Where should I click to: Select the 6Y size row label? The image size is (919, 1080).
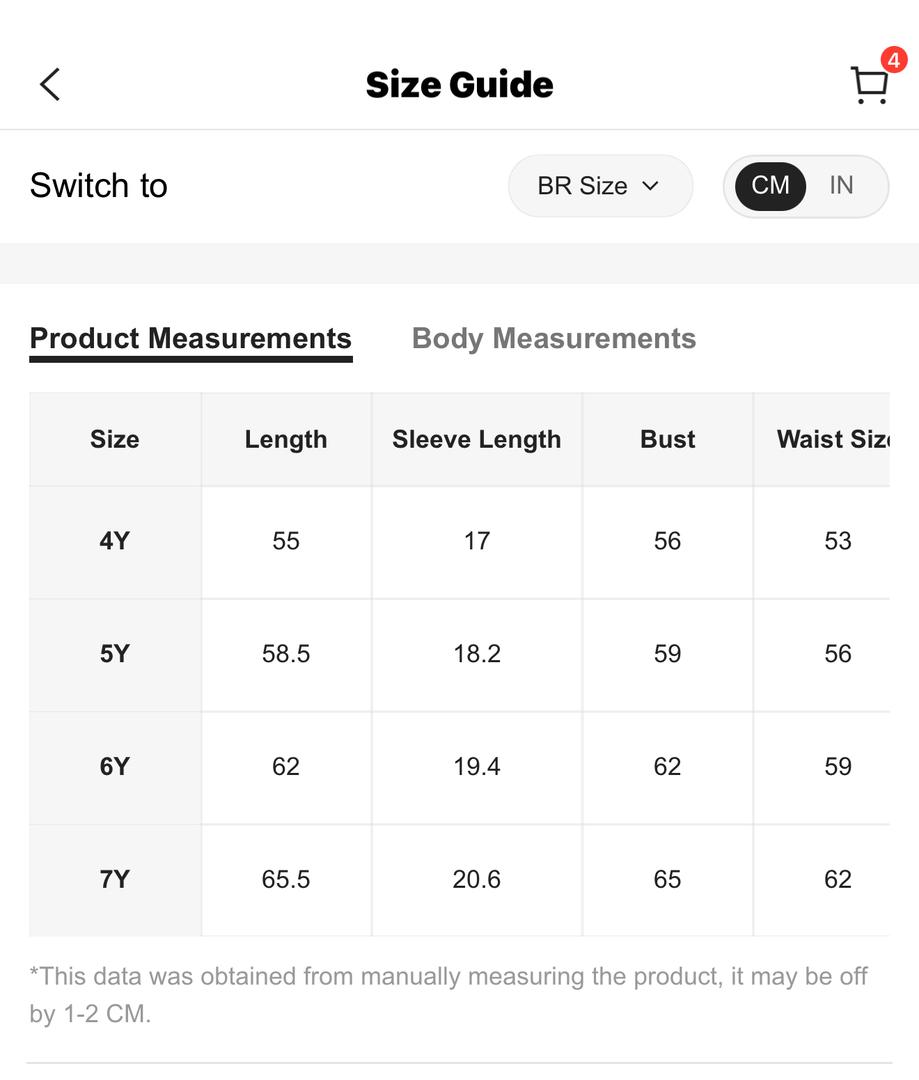pyautogui.click(x=115, y=767)
